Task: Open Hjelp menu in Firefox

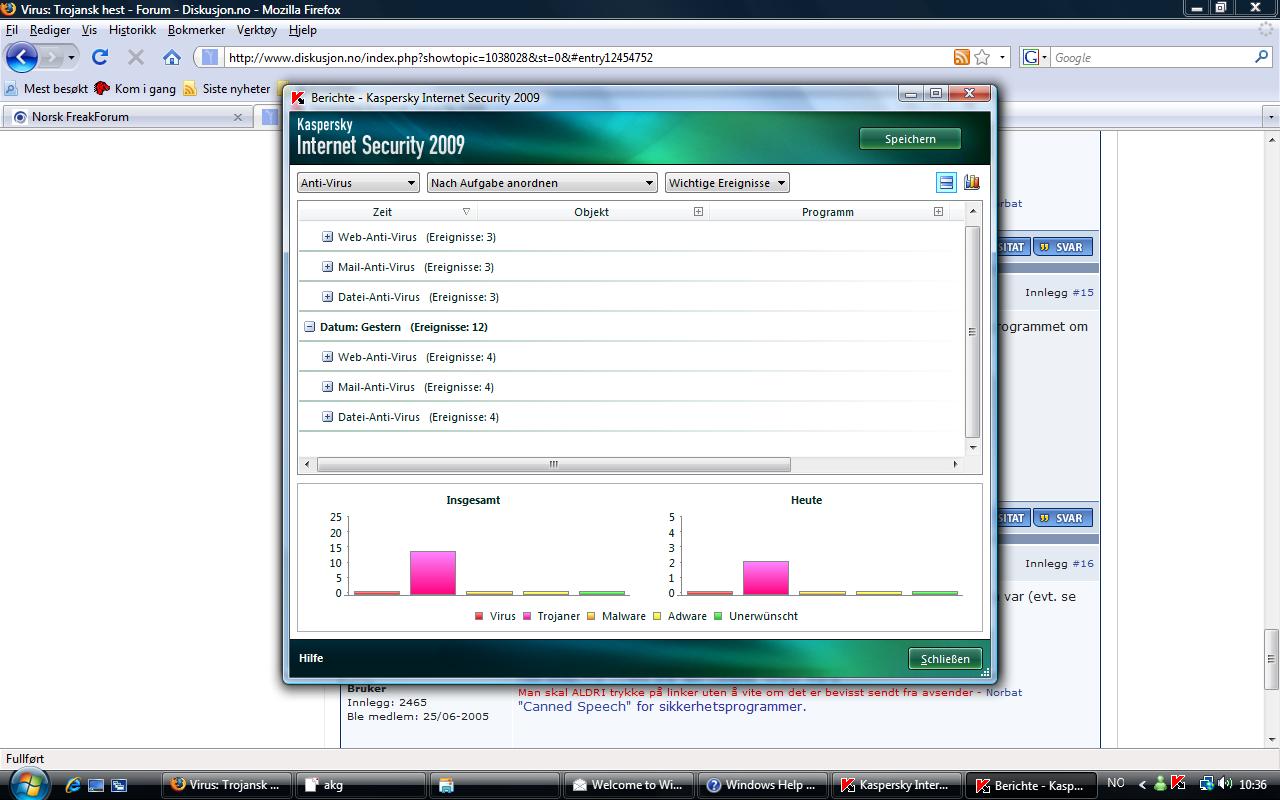Action: point(303,30)
